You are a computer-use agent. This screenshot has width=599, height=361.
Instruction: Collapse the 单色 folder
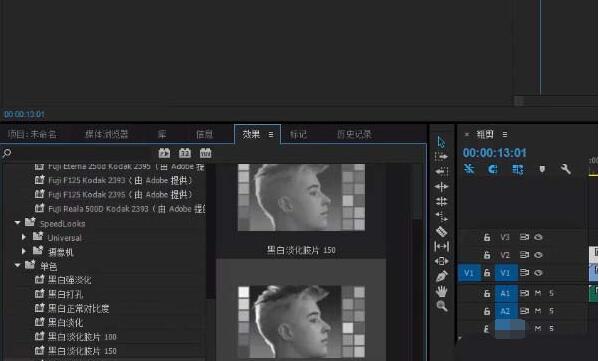pyautogui.click(x=17, y=265)
